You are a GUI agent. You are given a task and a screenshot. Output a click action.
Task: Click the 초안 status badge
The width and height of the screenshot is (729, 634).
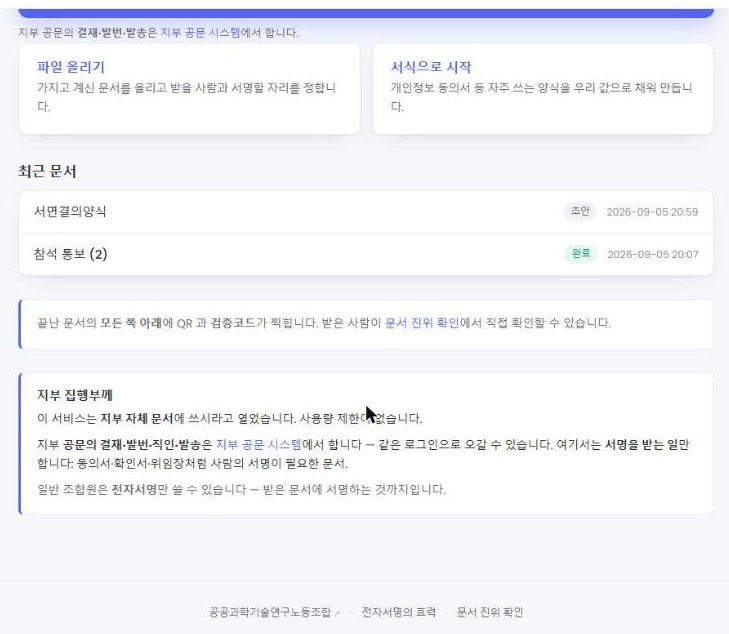coord(580,211)
